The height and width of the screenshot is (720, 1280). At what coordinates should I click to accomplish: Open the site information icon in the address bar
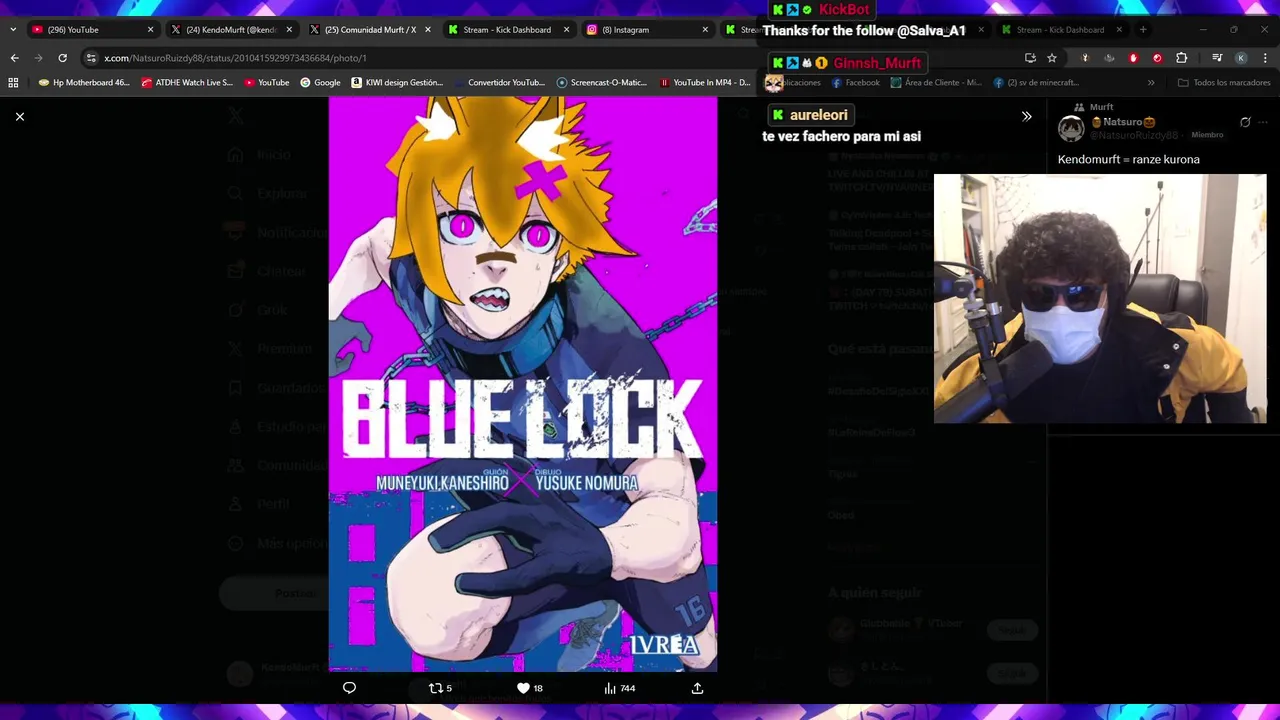pos(91,58)
